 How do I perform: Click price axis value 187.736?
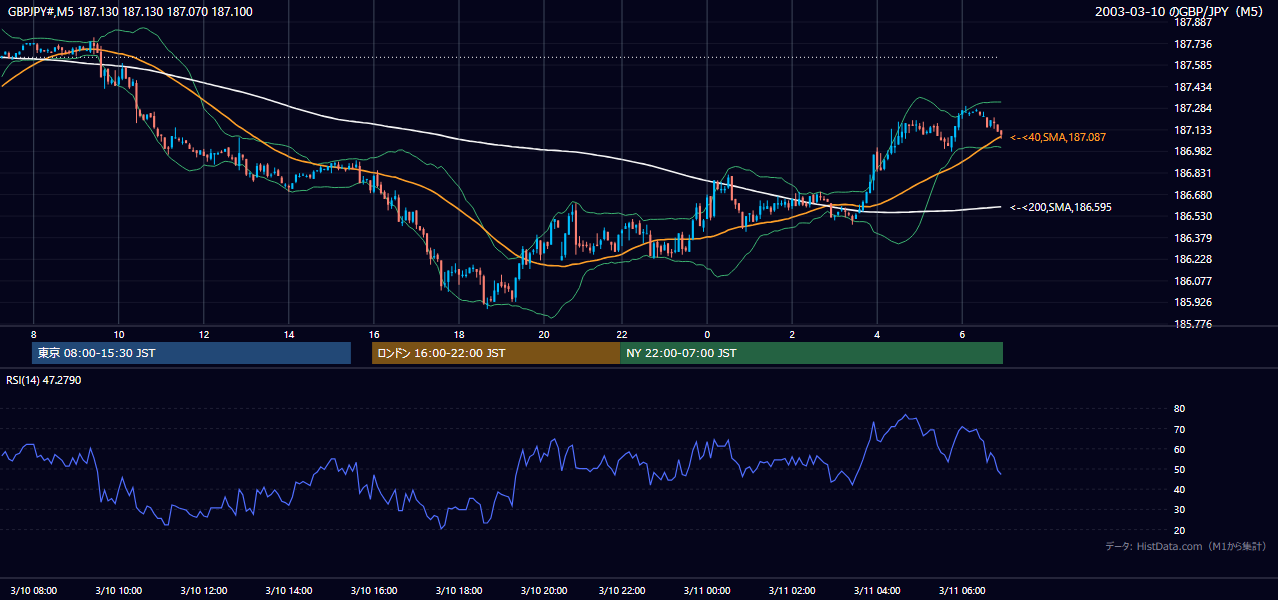pos(1193,44)
